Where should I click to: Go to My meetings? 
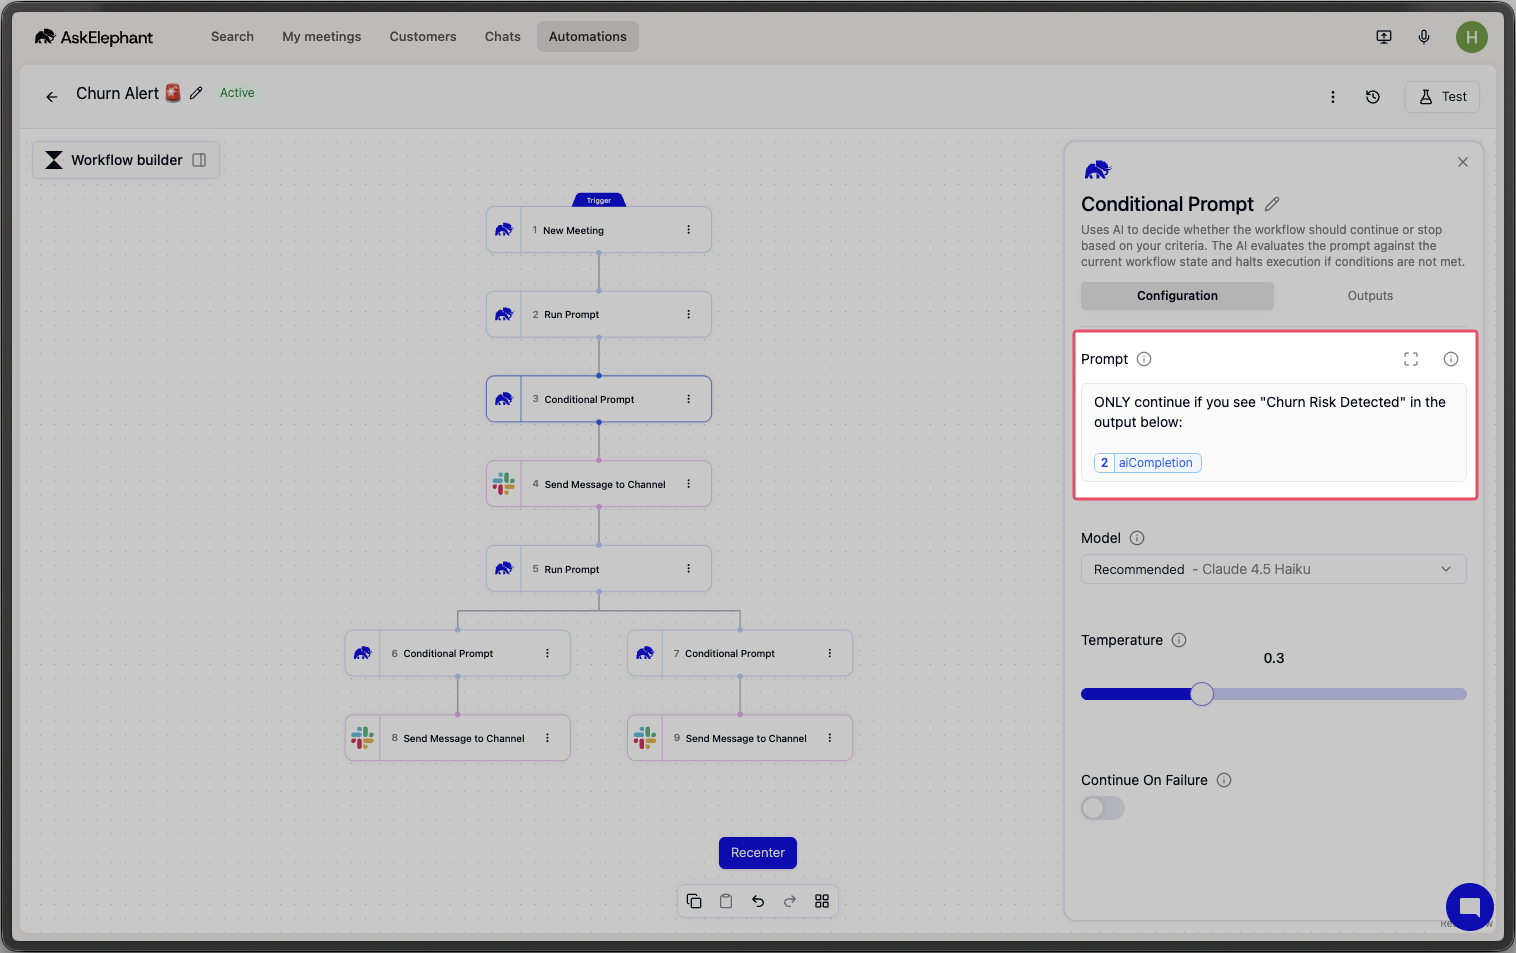point(322,37)
